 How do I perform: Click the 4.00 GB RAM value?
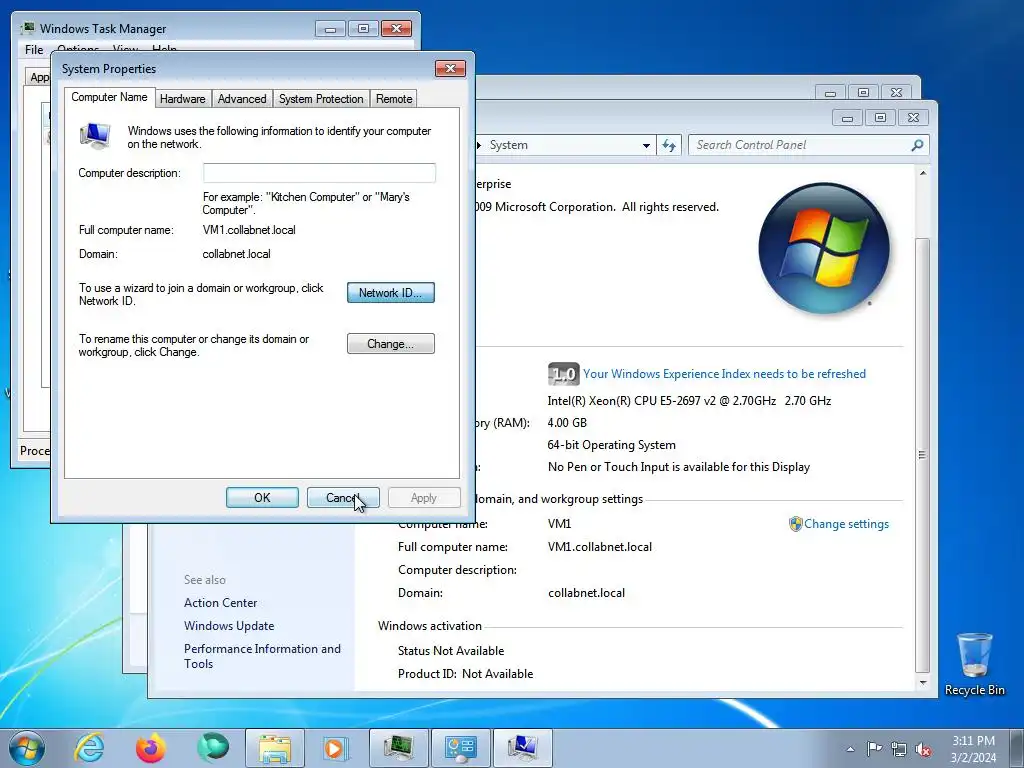[x=567, y=423]
